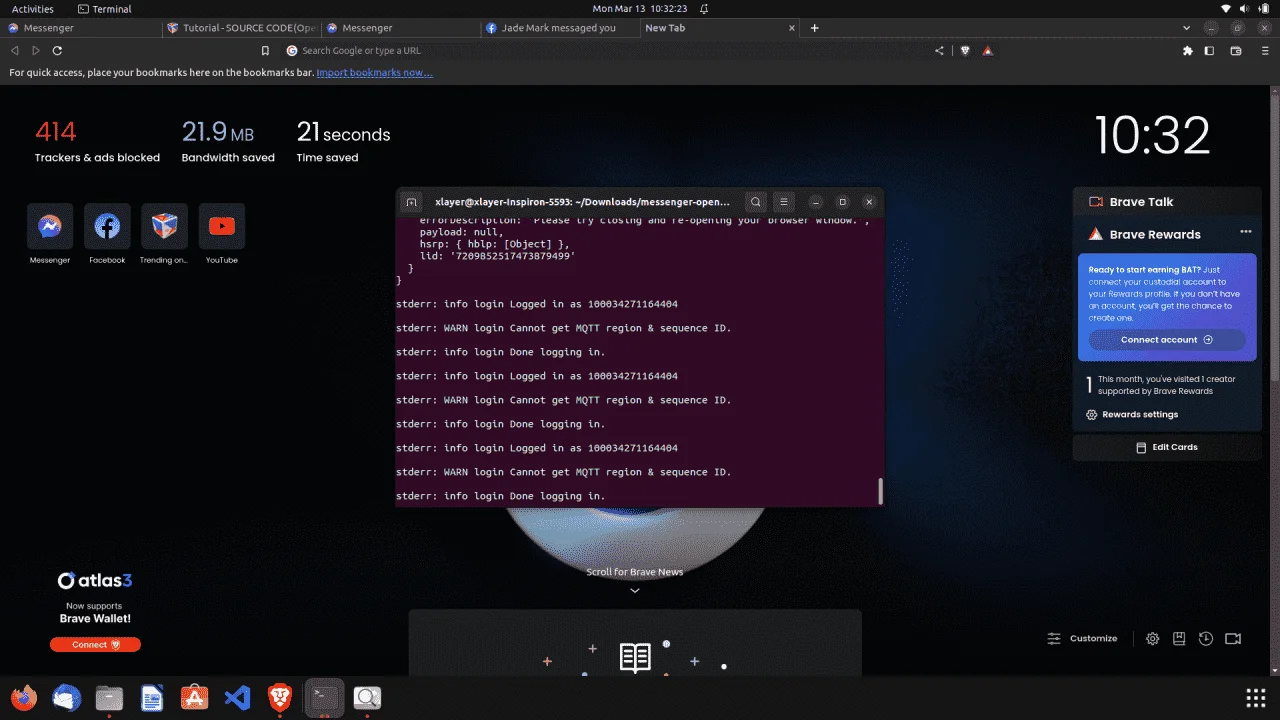
Task: Click terminal line lid: '7209852517473879499'
Action: 497,256
